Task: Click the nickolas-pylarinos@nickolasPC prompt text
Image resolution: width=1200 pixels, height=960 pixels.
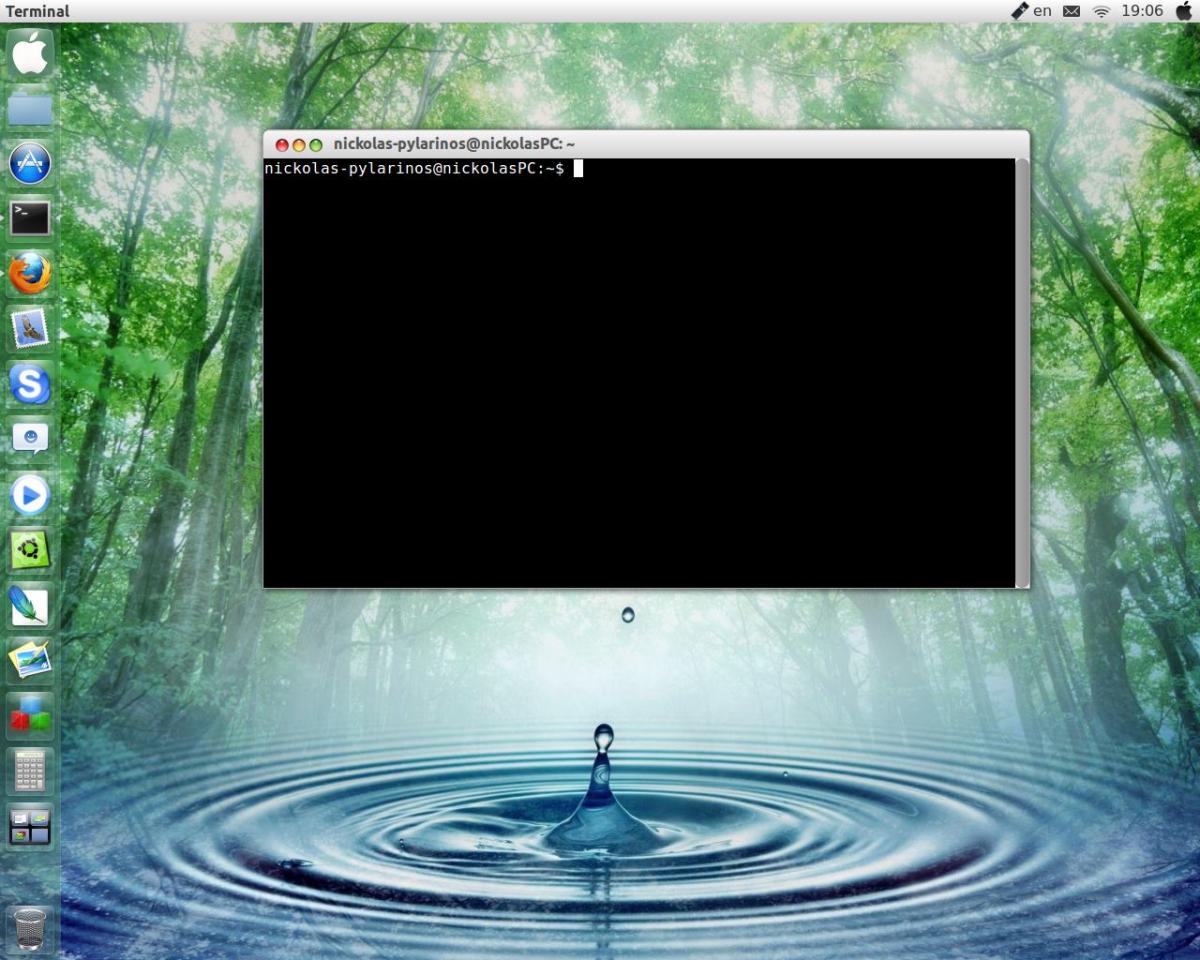Action: (x=414, y=169)
